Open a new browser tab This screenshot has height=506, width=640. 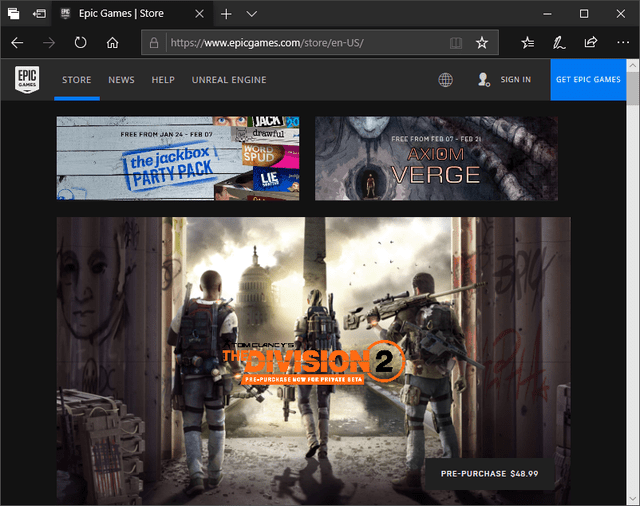(226, 14)
